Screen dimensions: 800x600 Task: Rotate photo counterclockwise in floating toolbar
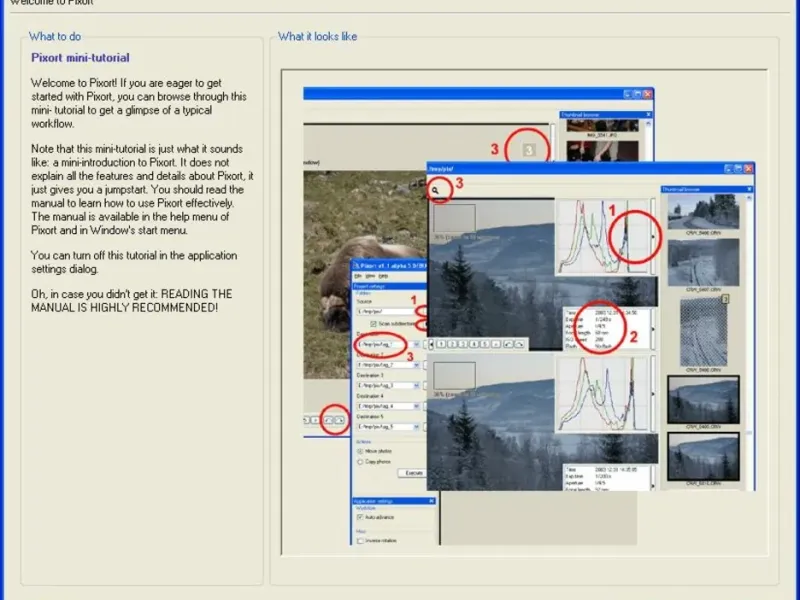tap(508, 344)
